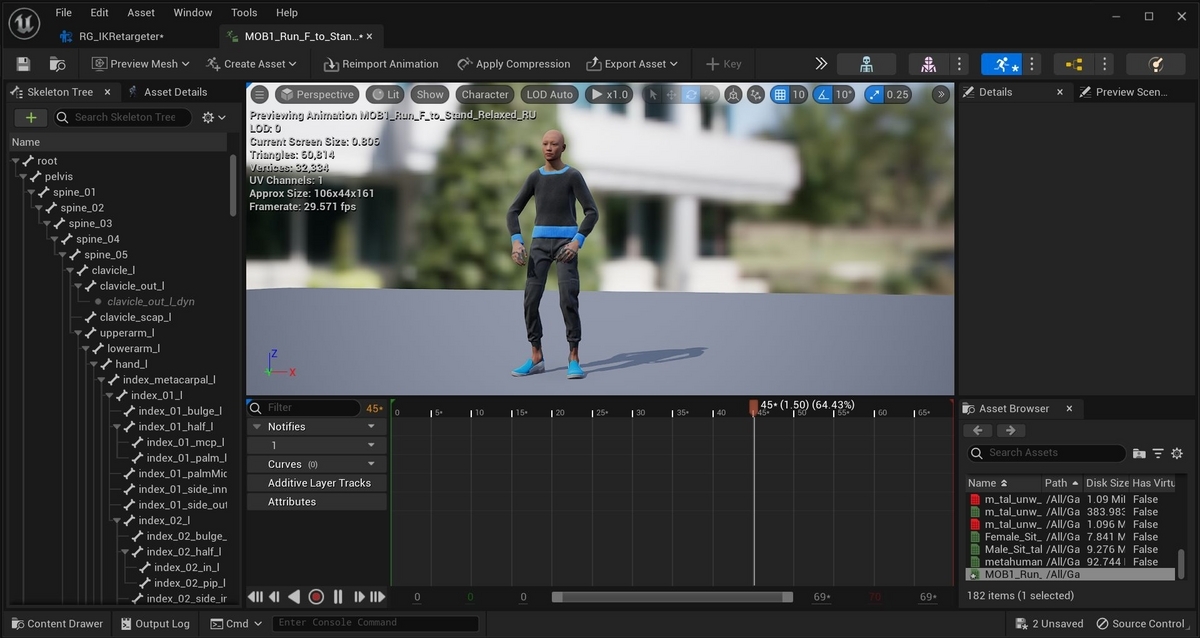Open the Perspective view mode dropdown
Screen dimensions: 1200x638
(316, 95)
